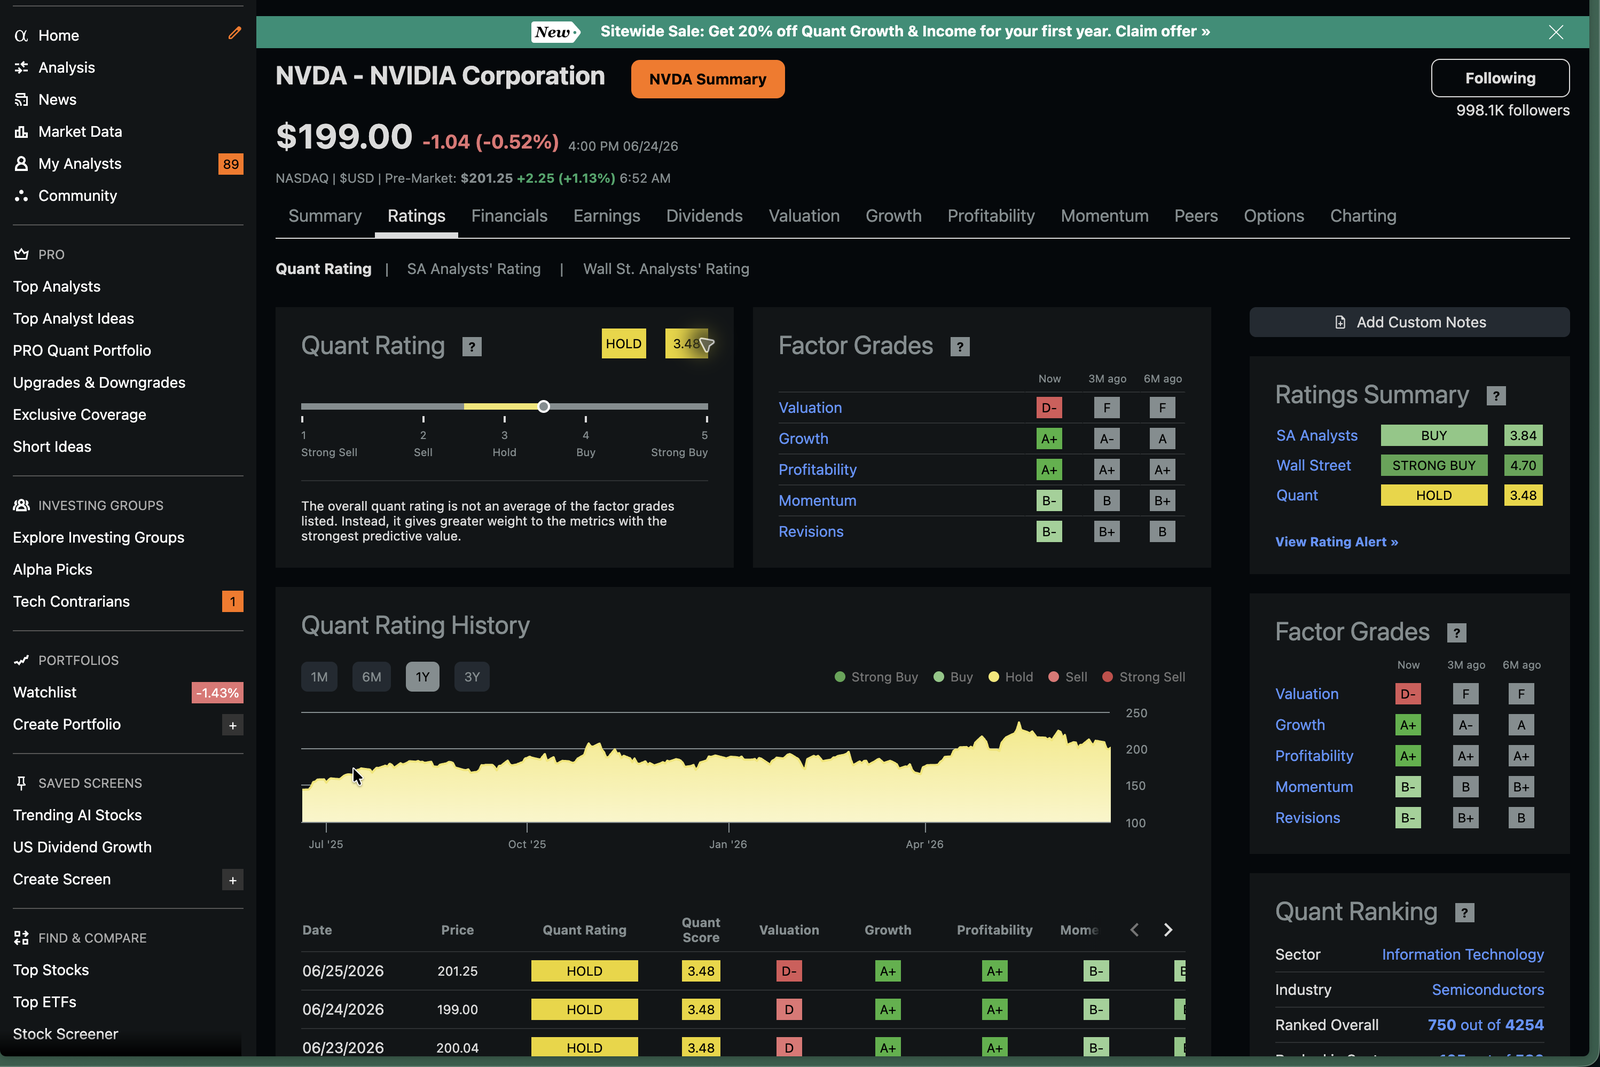This screenshot has height=1067, width=1600.
Task: Select the 3Y history range
Action: (x=472, y=677)
